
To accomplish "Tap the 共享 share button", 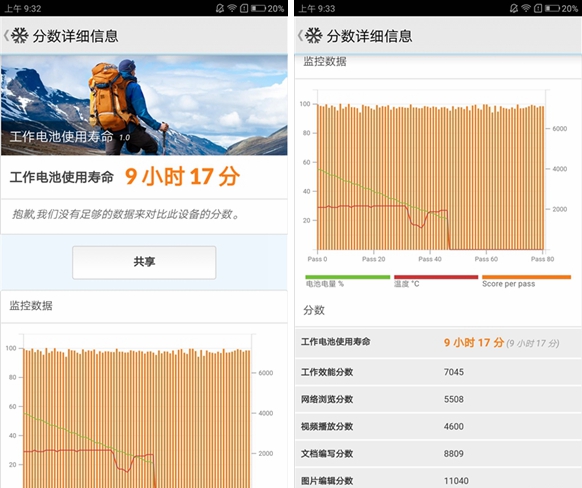I will point(144,262).
